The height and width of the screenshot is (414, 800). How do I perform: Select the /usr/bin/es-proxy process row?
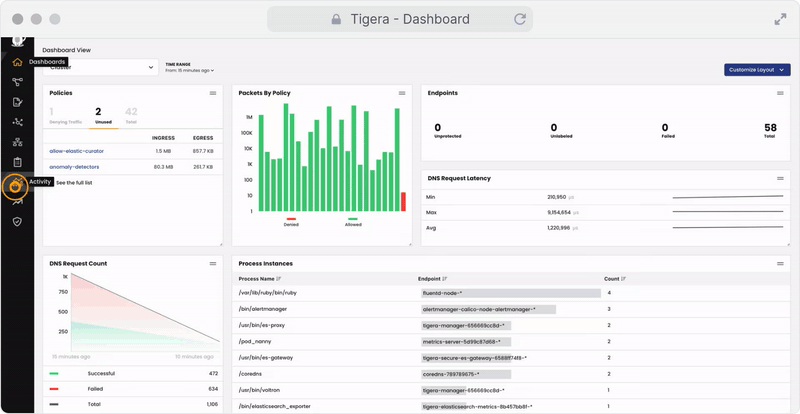coord(511,325)
